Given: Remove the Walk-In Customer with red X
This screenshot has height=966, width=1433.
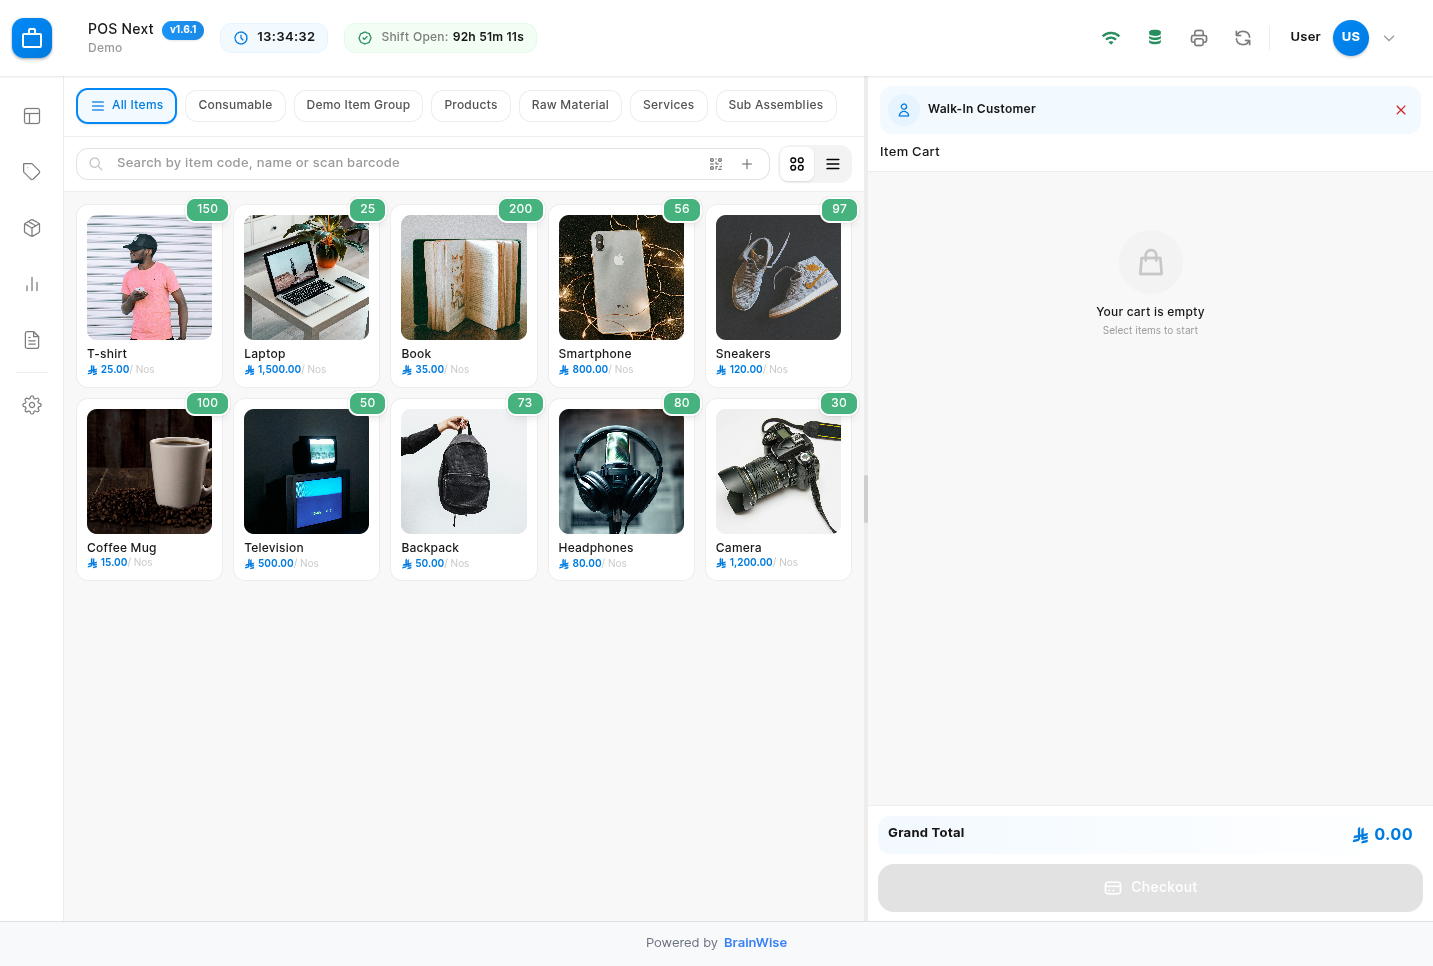Looking at the screenshot, I should click(1401, 110).
